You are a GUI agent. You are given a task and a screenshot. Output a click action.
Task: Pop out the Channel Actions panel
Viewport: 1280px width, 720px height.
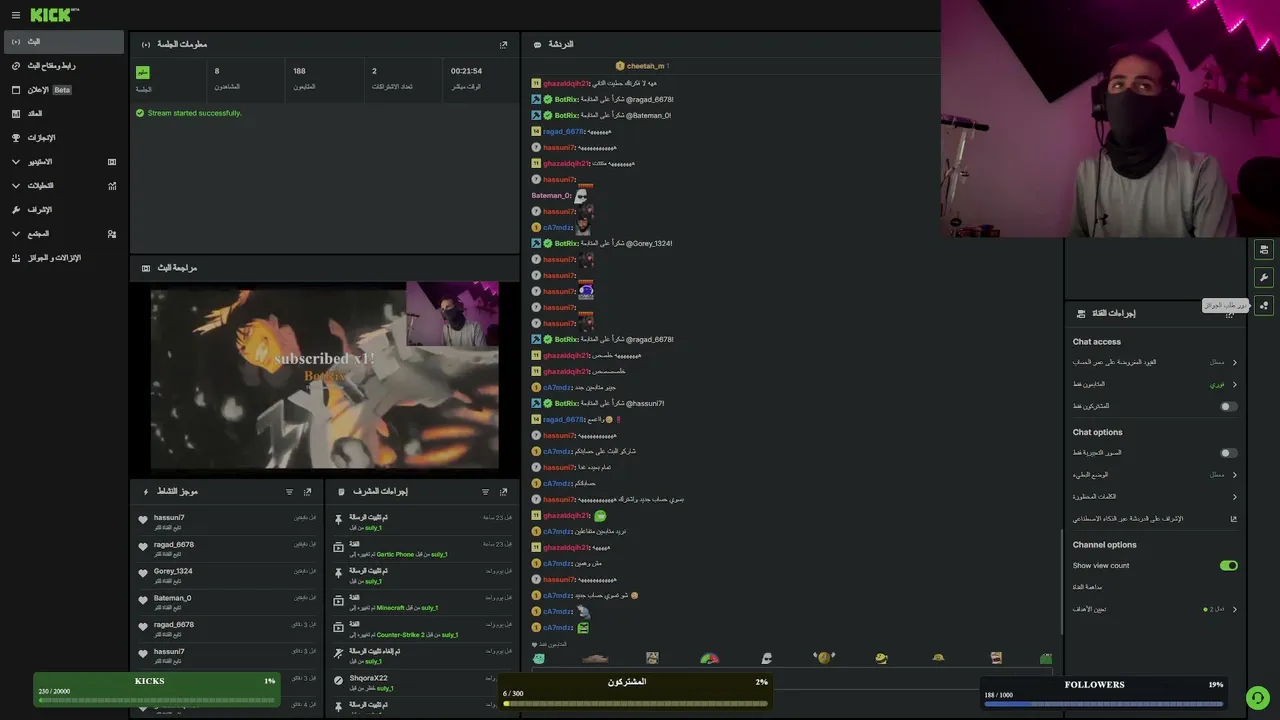[x=1230, y=314]
